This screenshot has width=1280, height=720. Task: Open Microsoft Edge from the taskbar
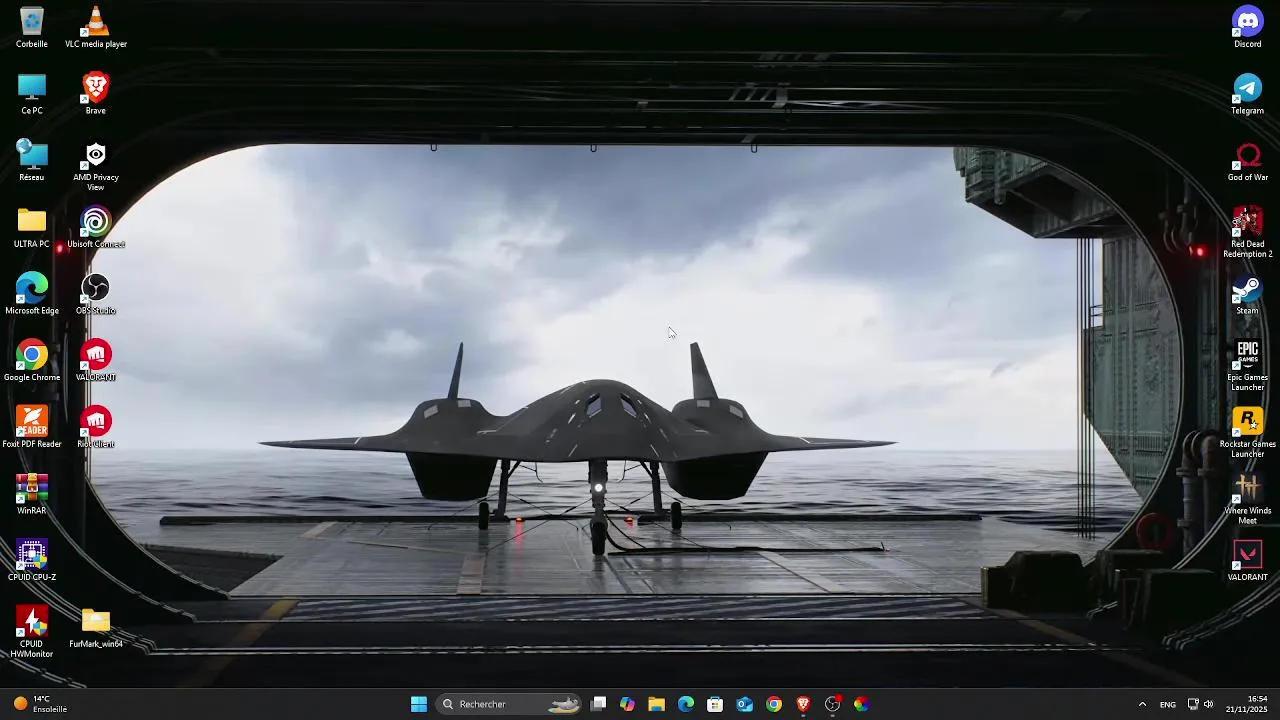[x=686, y=704]
